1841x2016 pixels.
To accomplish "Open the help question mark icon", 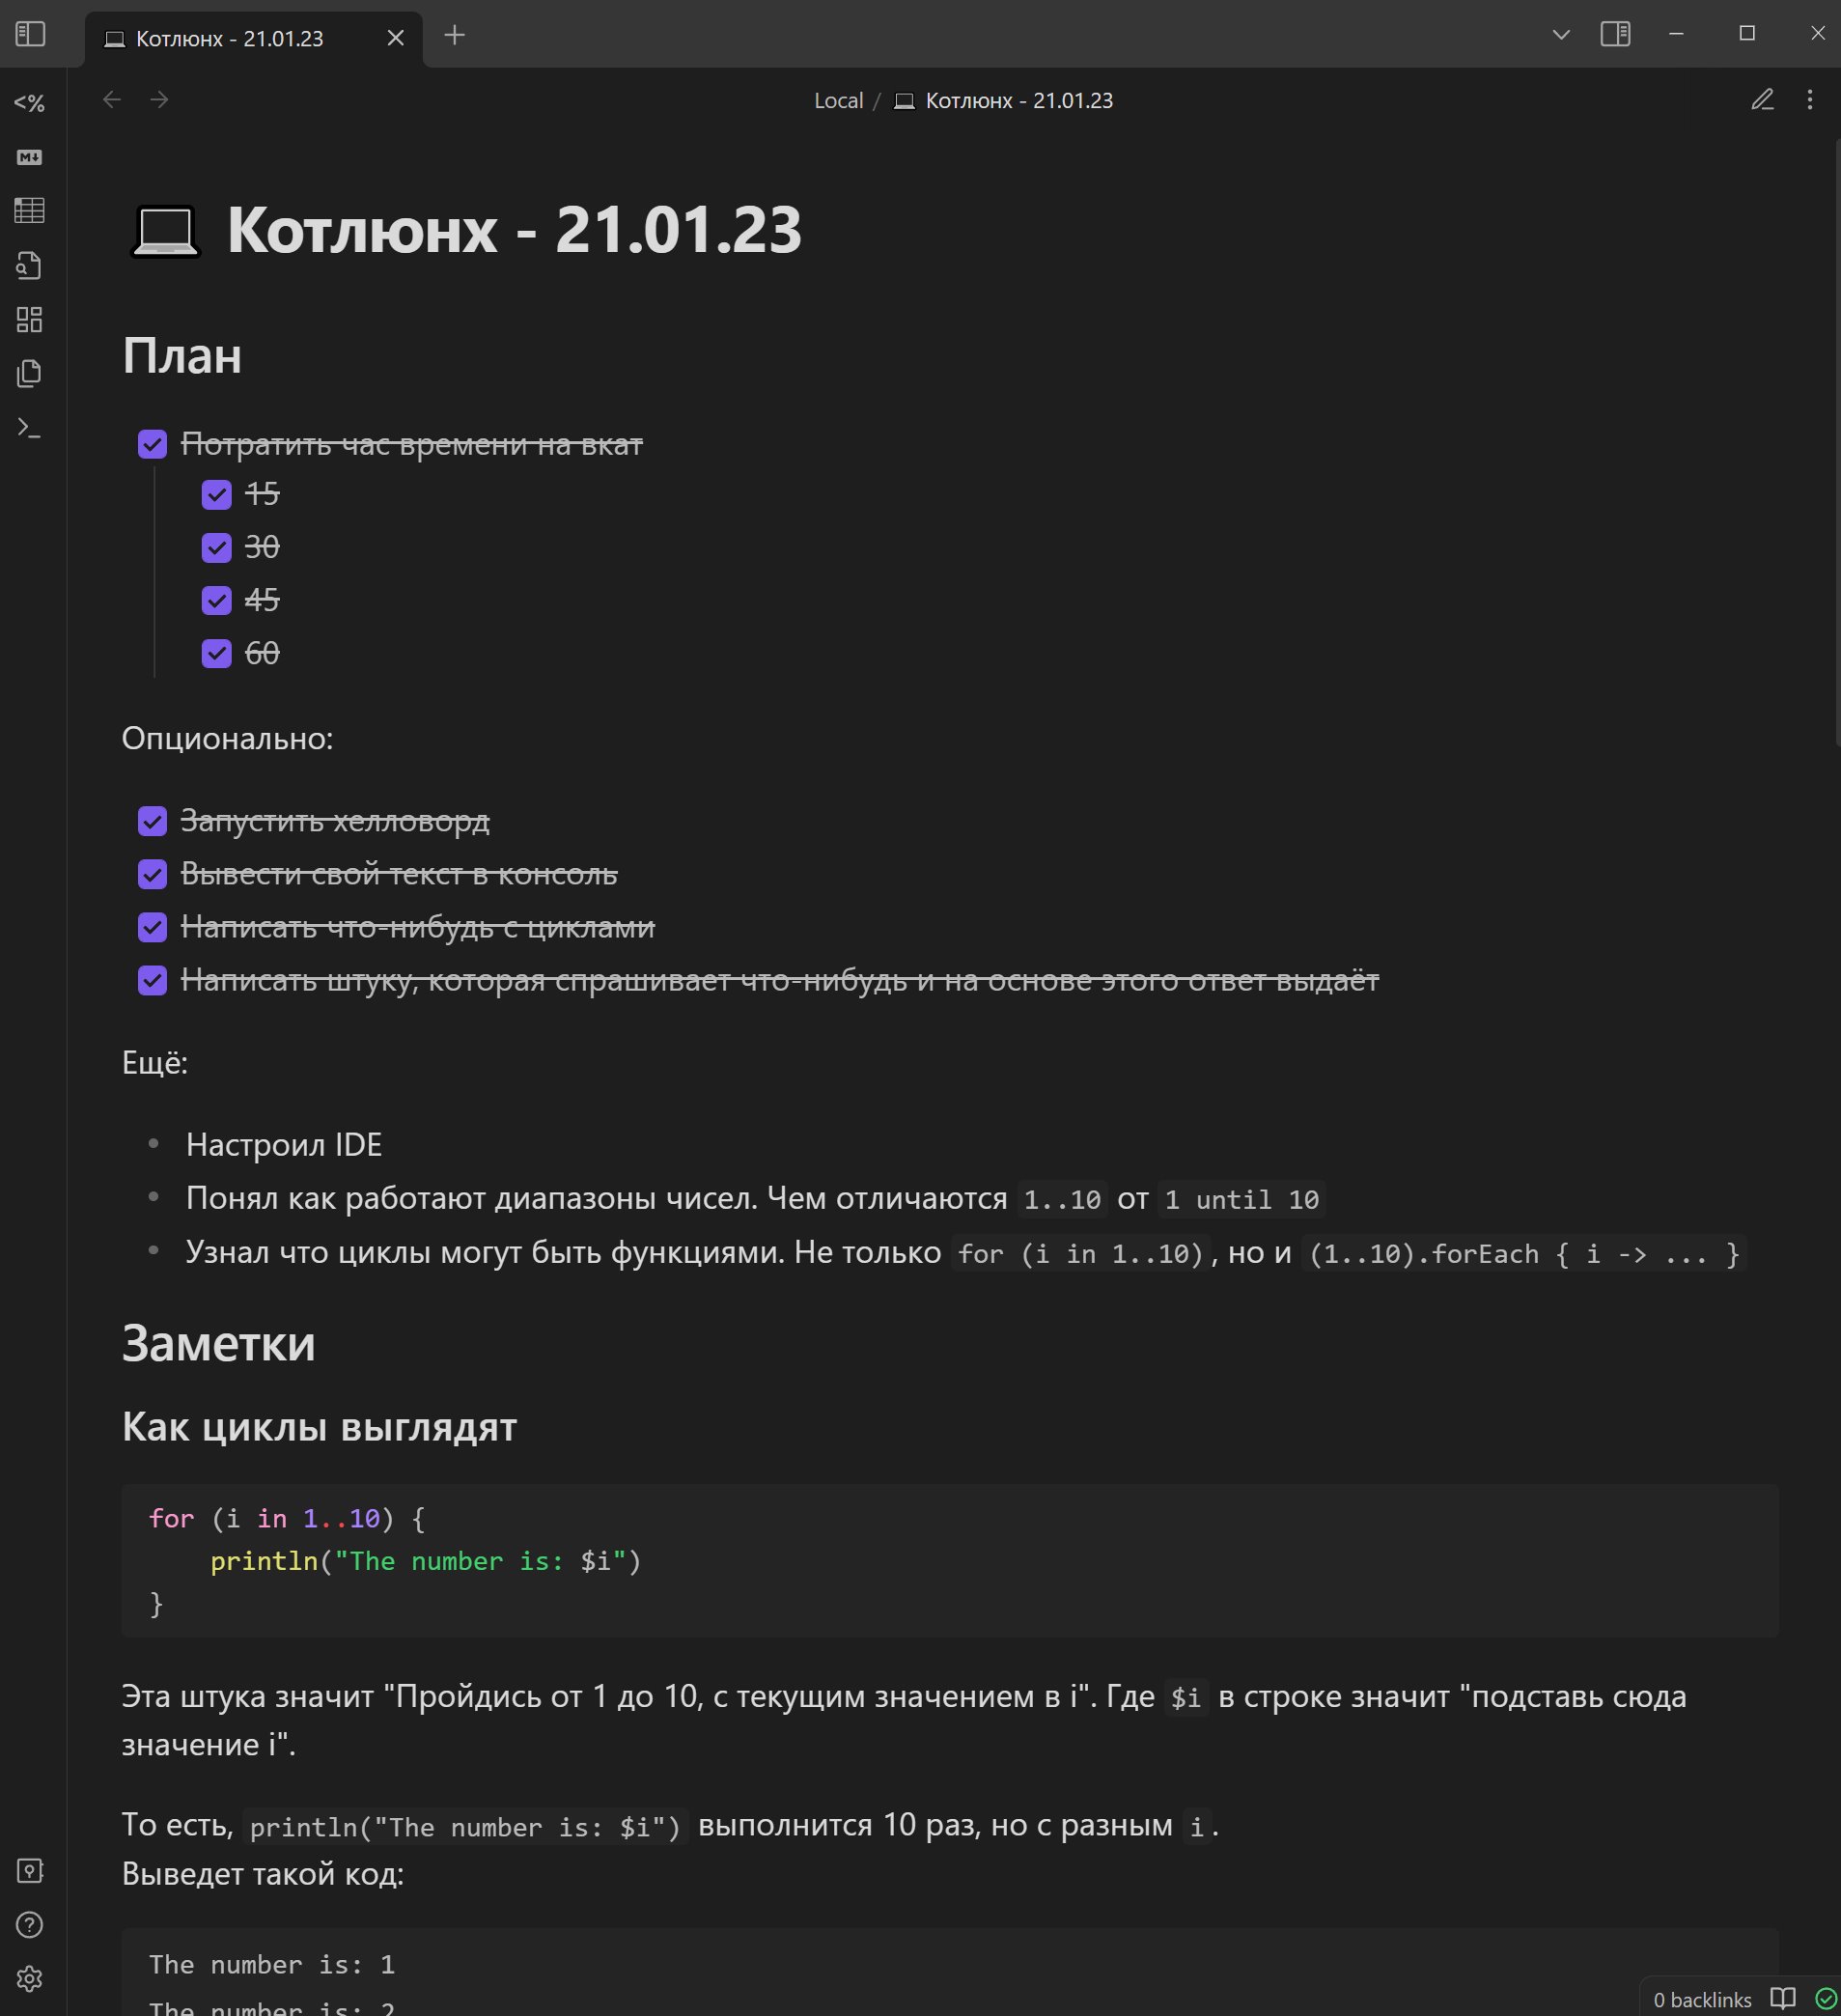I will [x=30, y=1925].
